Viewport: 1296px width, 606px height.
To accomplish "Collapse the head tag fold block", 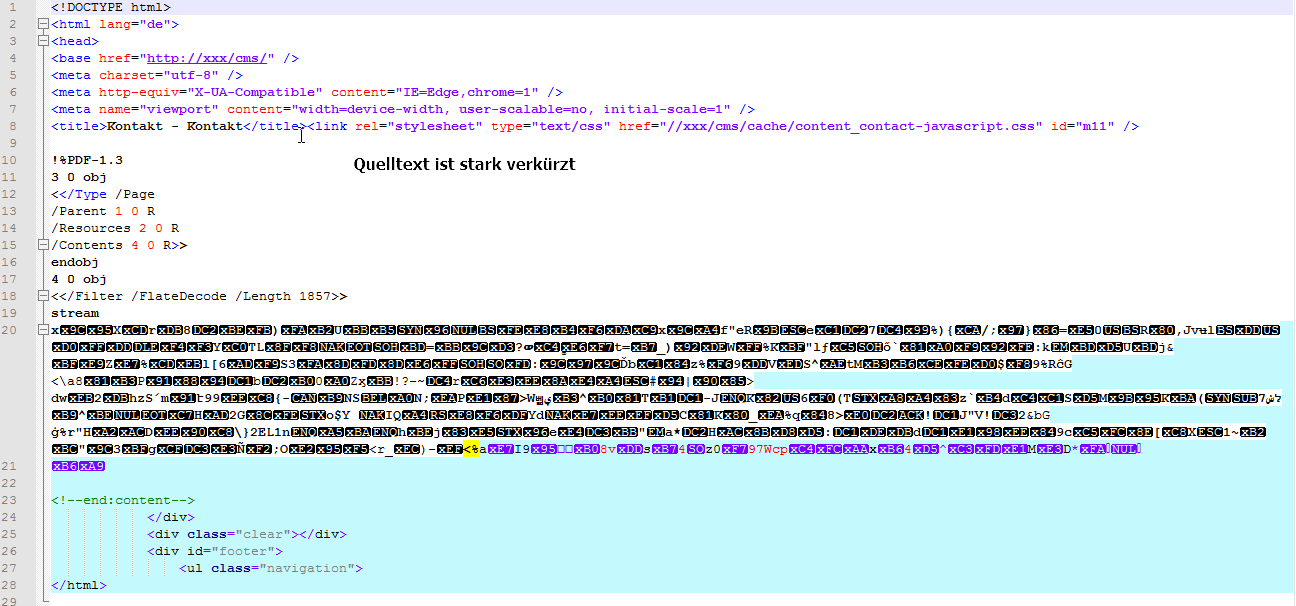I will [42, 41].
